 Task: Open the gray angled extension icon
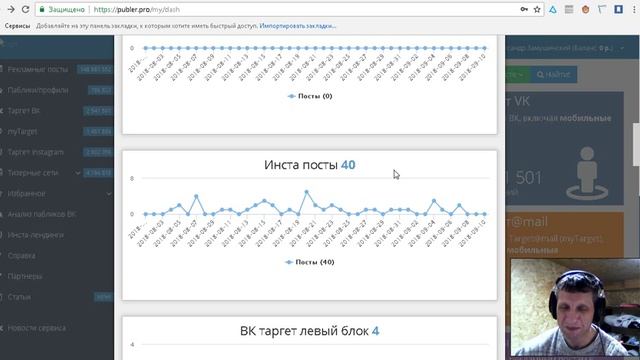(x=602, y=9)
